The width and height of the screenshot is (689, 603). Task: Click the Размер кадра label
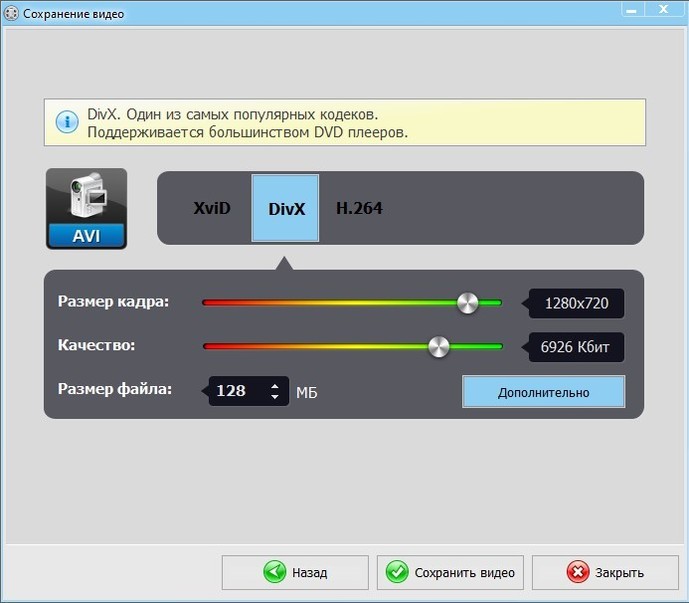point(113,302)
